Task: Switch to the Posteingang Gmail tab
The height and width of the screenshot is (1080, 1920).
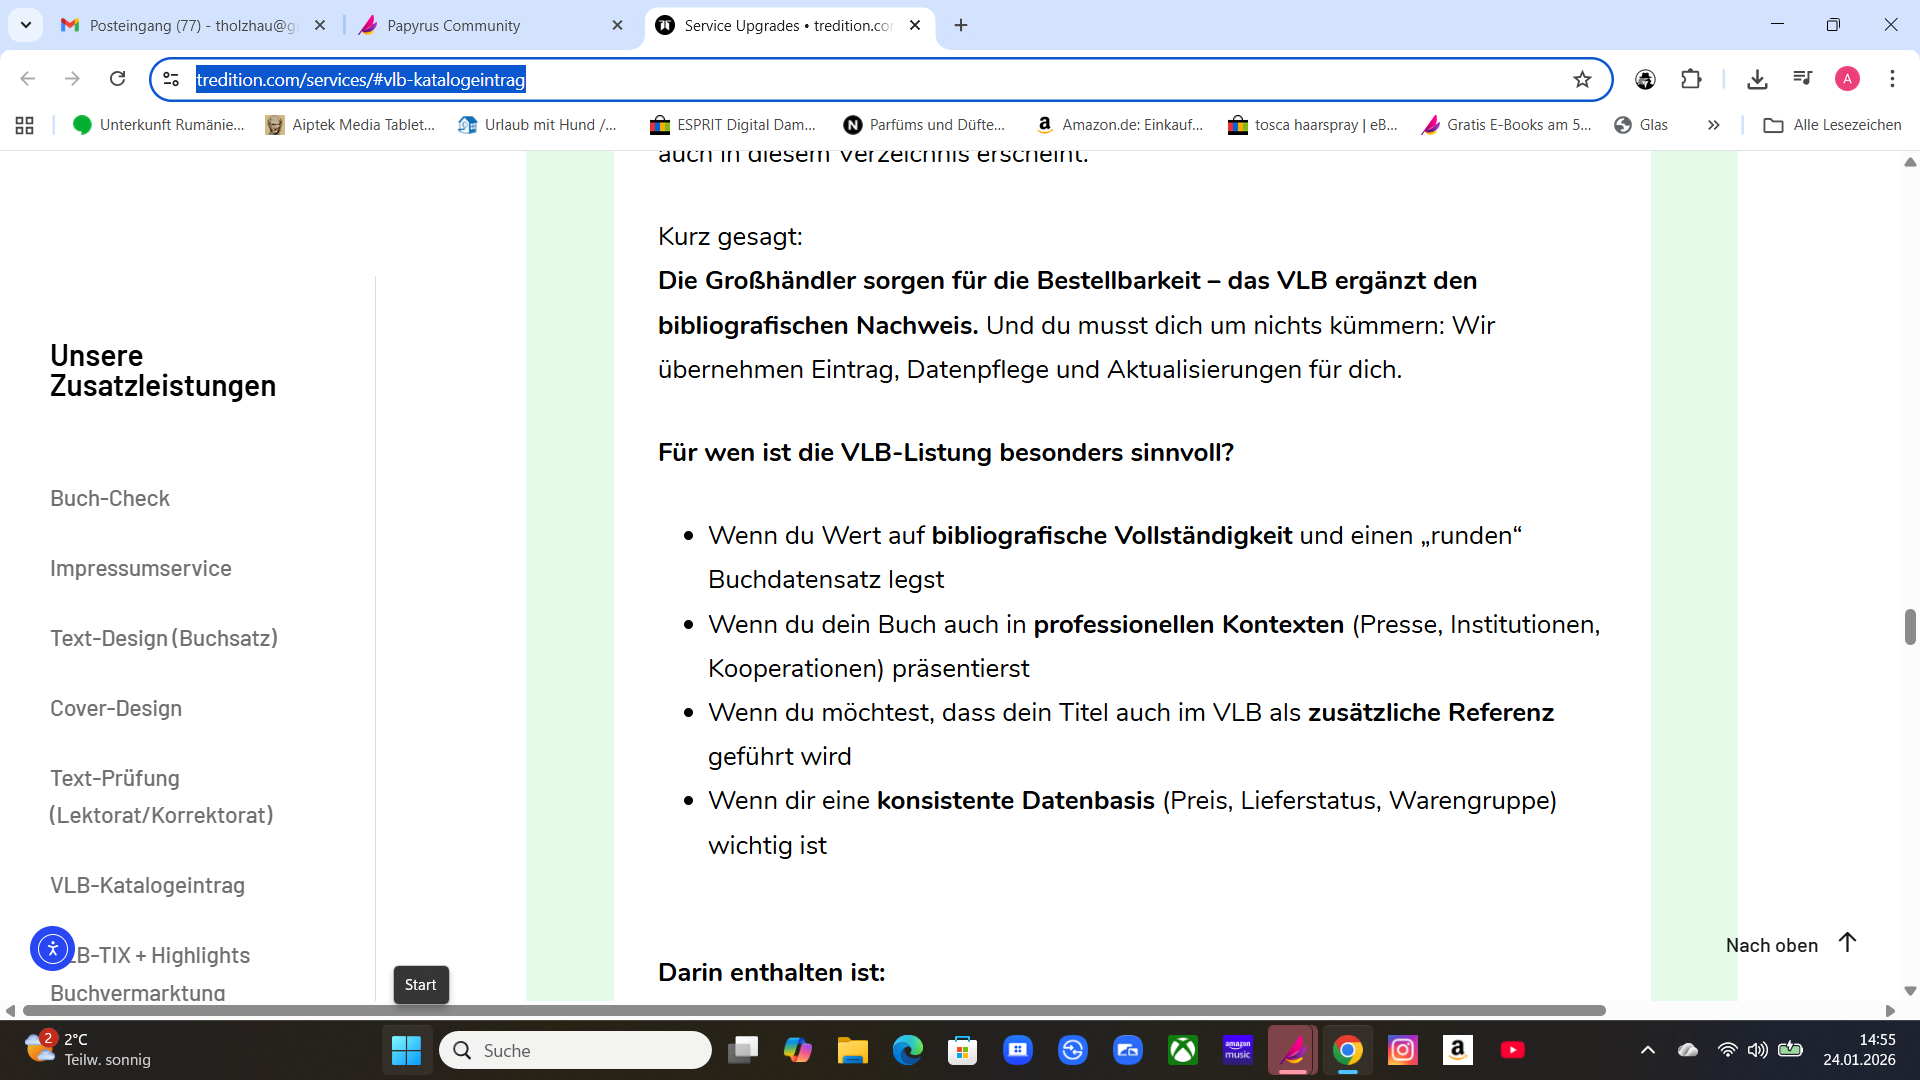Action: (192, 26)
